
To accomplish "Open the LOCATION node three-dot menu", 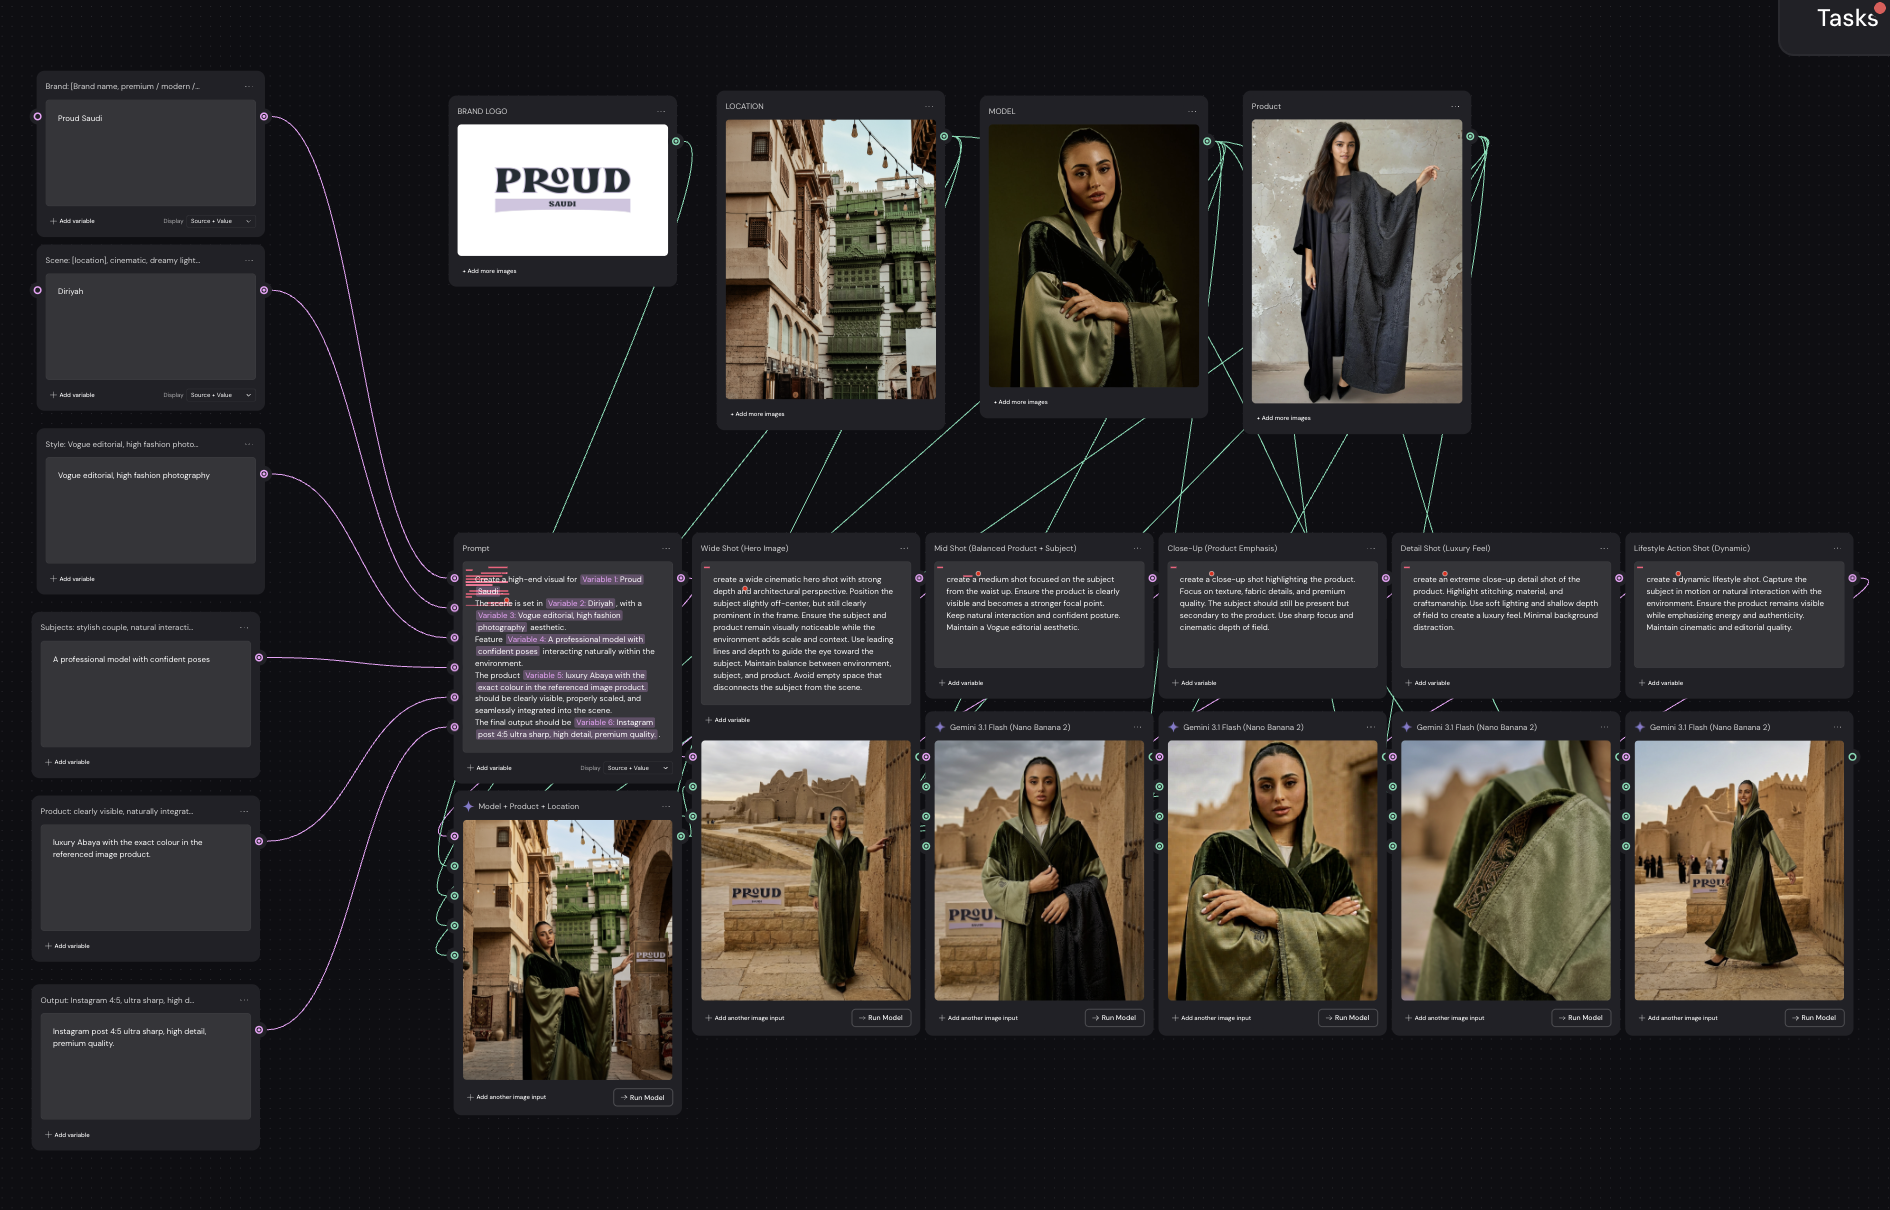I will 929,106.
